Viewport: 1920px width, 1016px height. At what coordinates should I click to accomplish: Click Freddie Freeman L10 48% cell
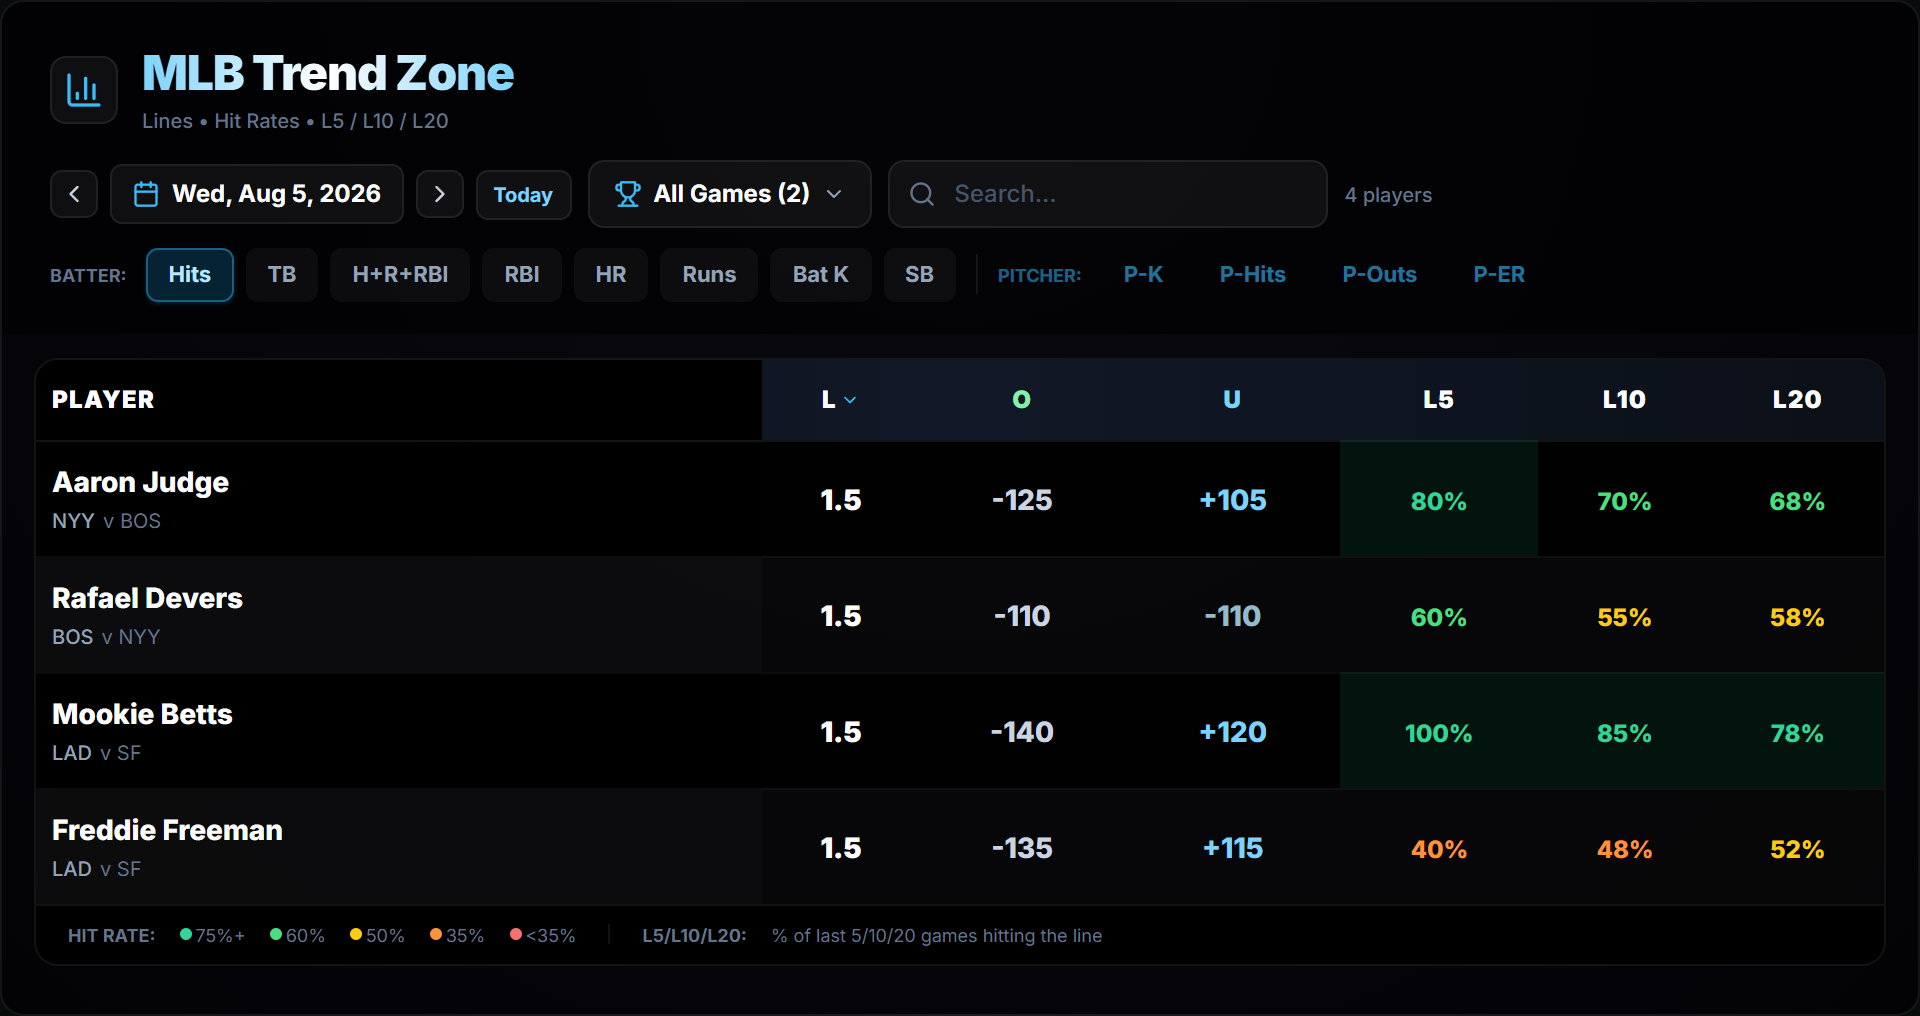click(x=1624, y=847)
